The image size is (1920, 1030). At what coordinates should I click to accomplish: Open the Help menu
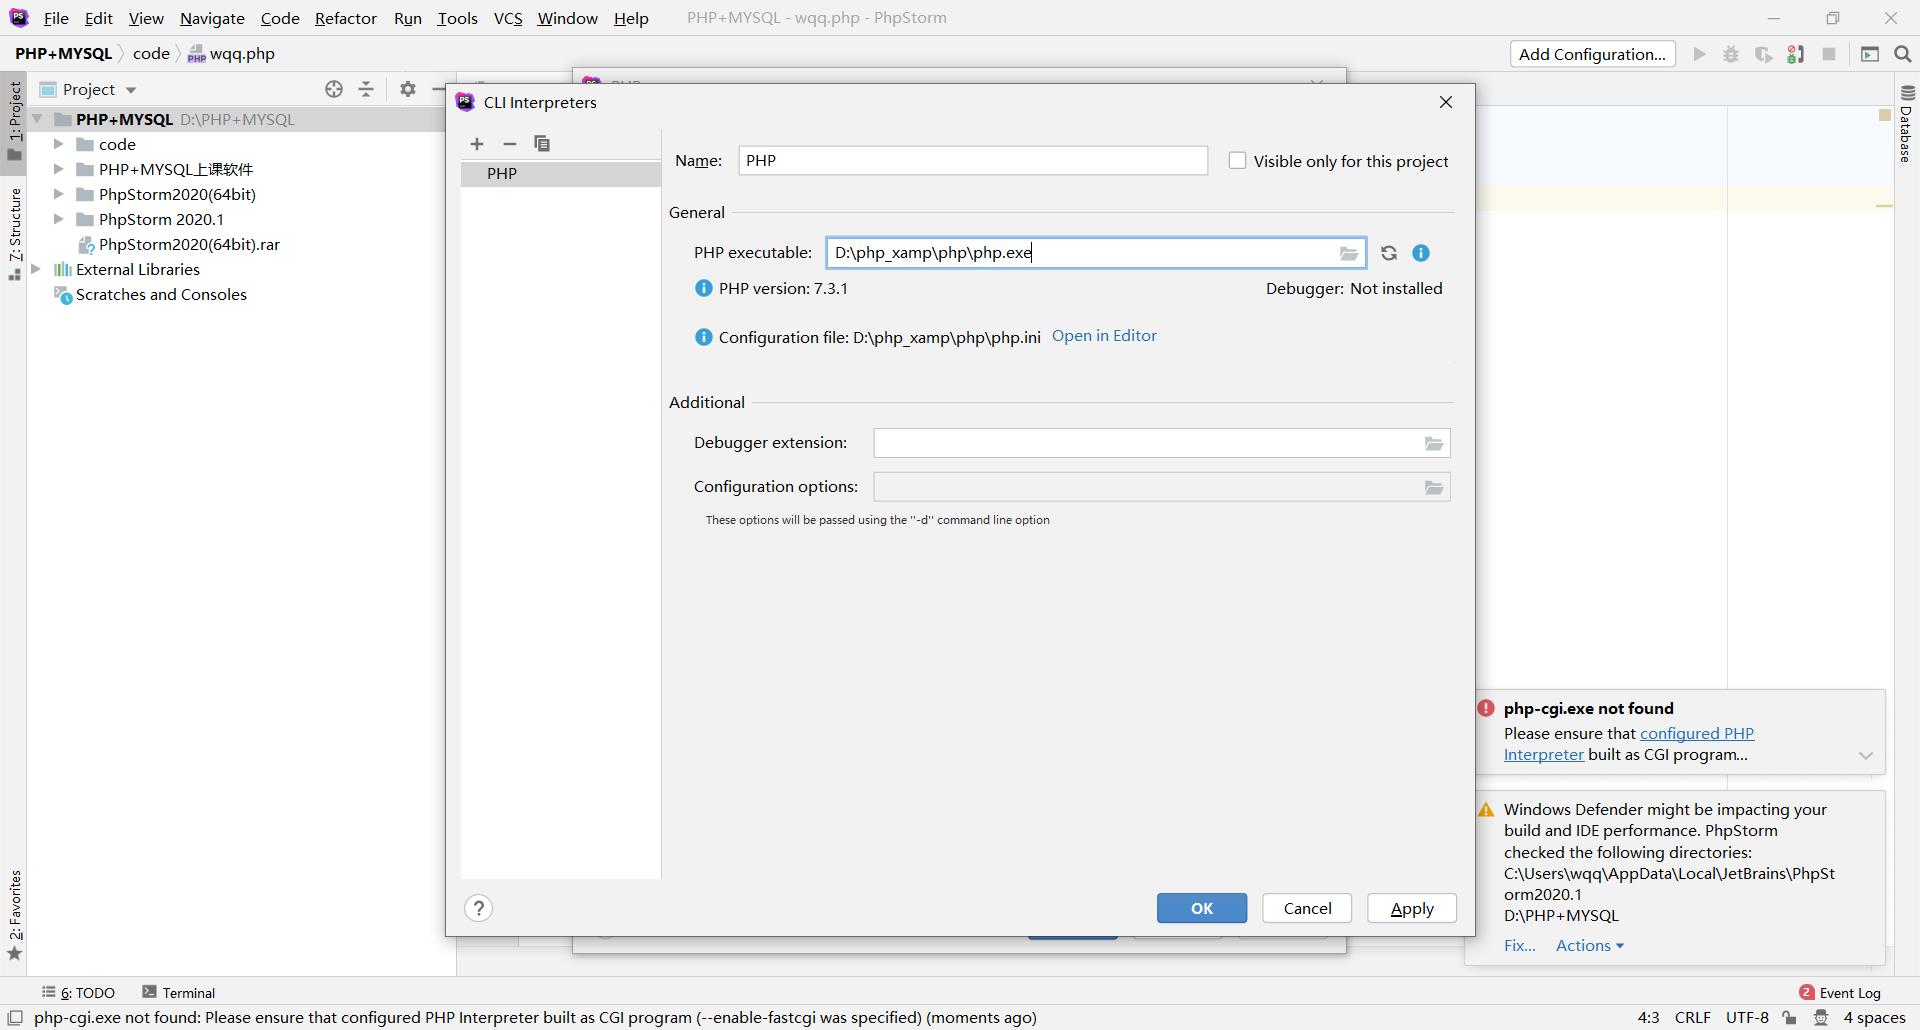[x=631, y=18]
